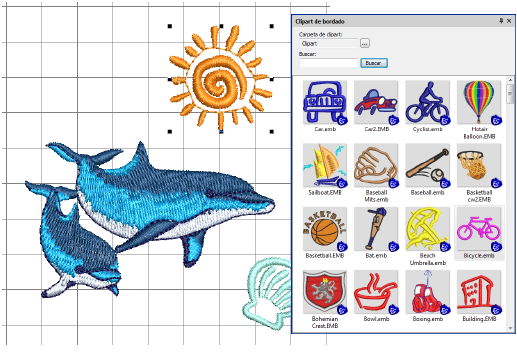Pin the Clipart de bordado panel
This screenshot has width=517, height=361.
[501, 21]
